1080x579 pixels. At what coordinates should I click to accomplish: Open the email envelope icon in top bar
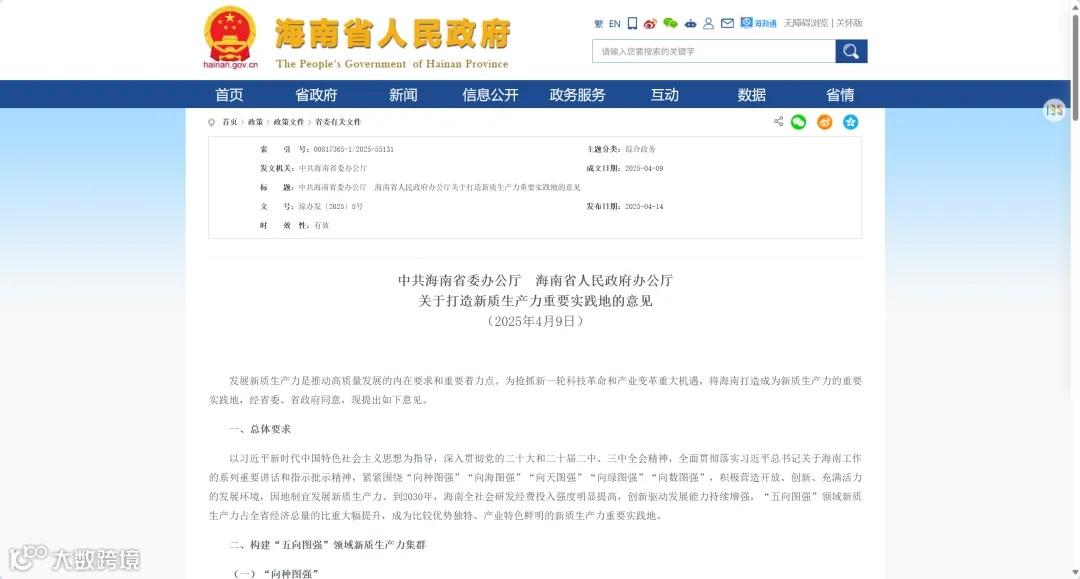point(726,22)
